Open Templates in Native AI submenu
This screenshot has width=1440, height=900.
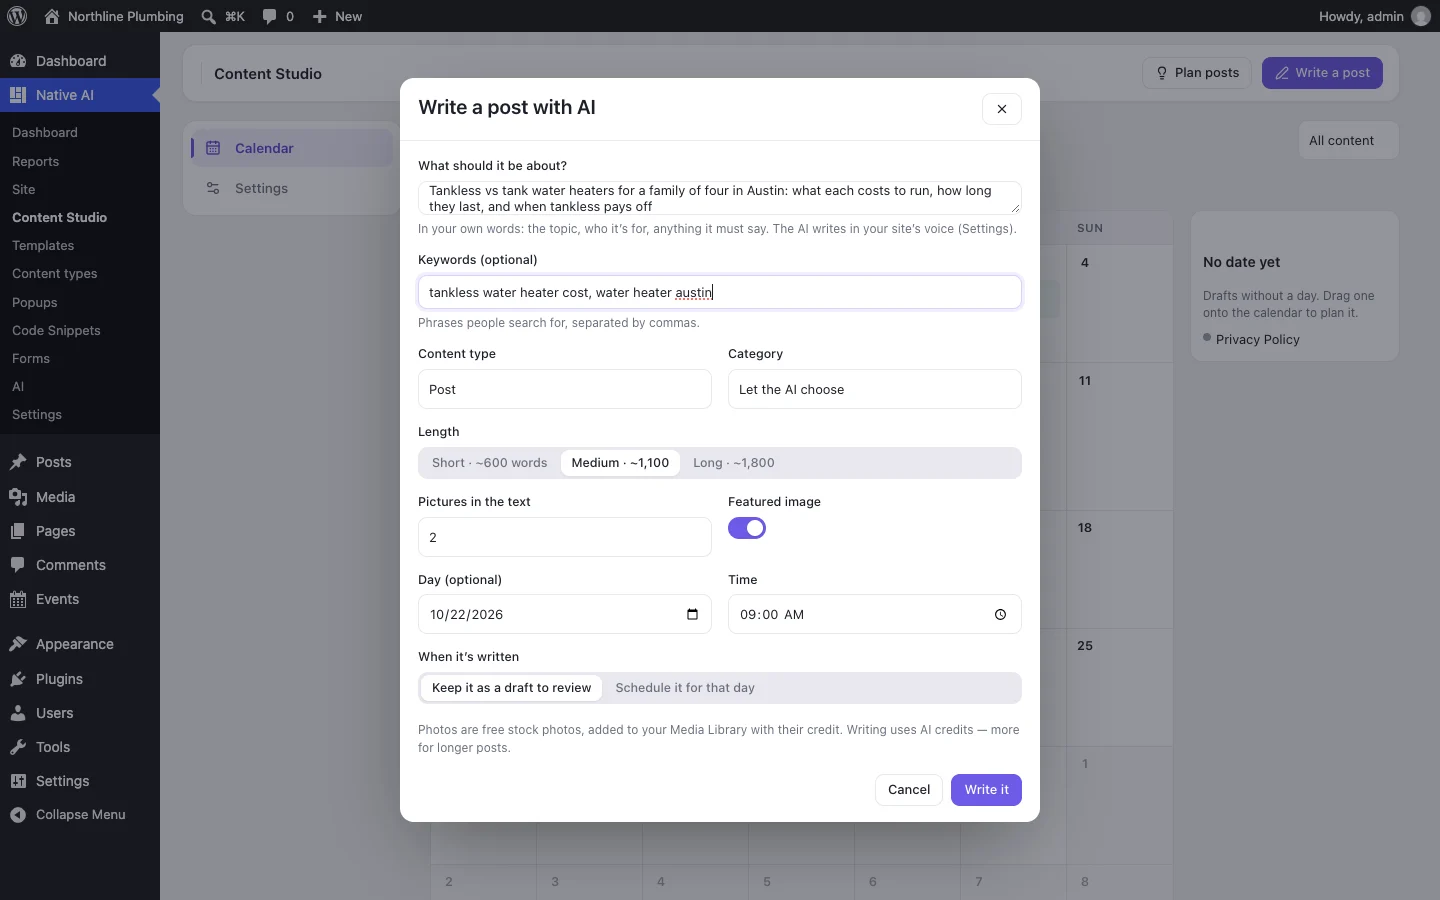coord(43,245)
